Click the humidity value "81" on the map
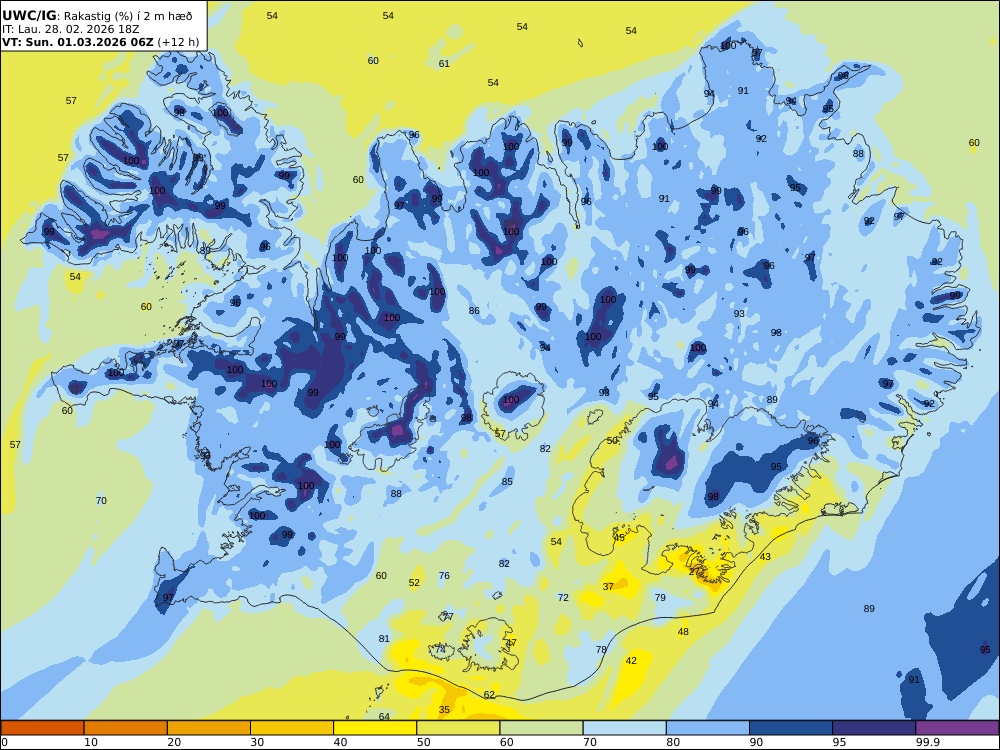 383,638
